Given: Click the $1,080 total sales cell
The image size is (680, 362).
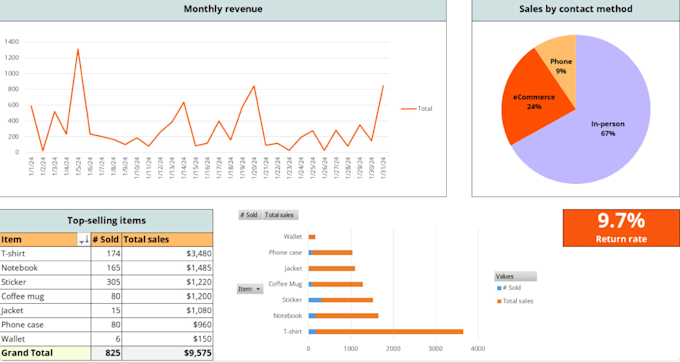Looking at the screenshot, I should tap(167, 310).
